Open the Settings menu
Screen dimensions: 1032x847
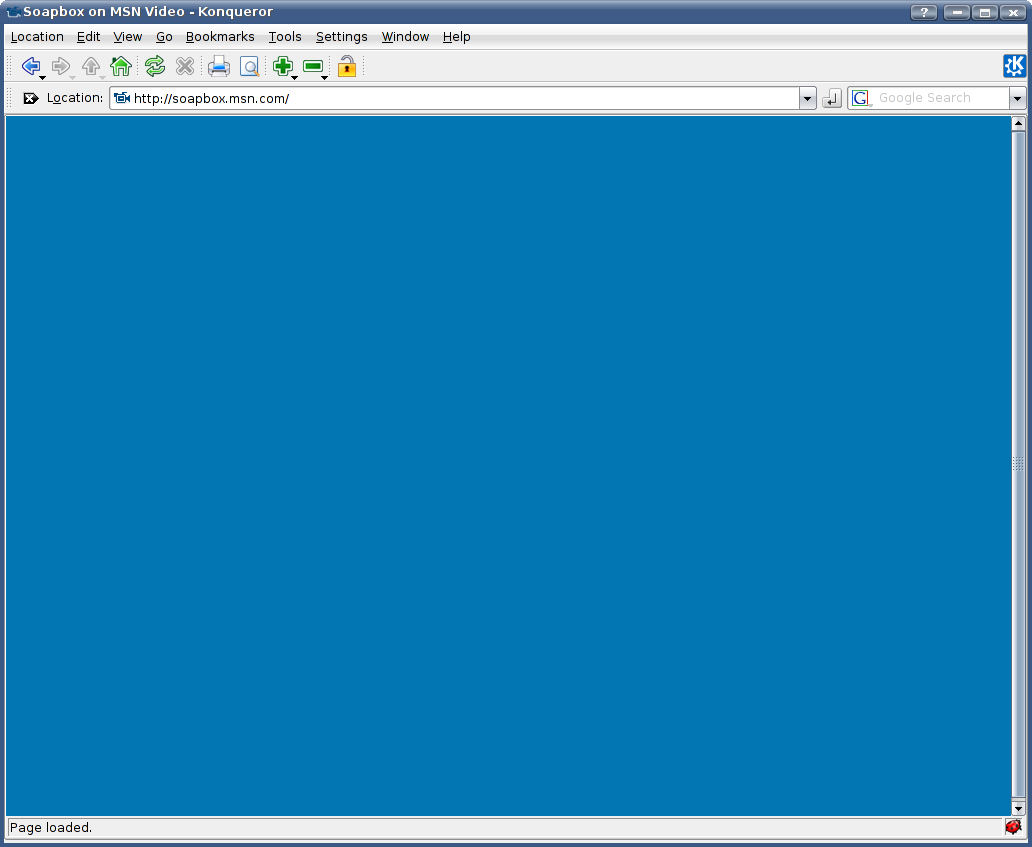342,37
